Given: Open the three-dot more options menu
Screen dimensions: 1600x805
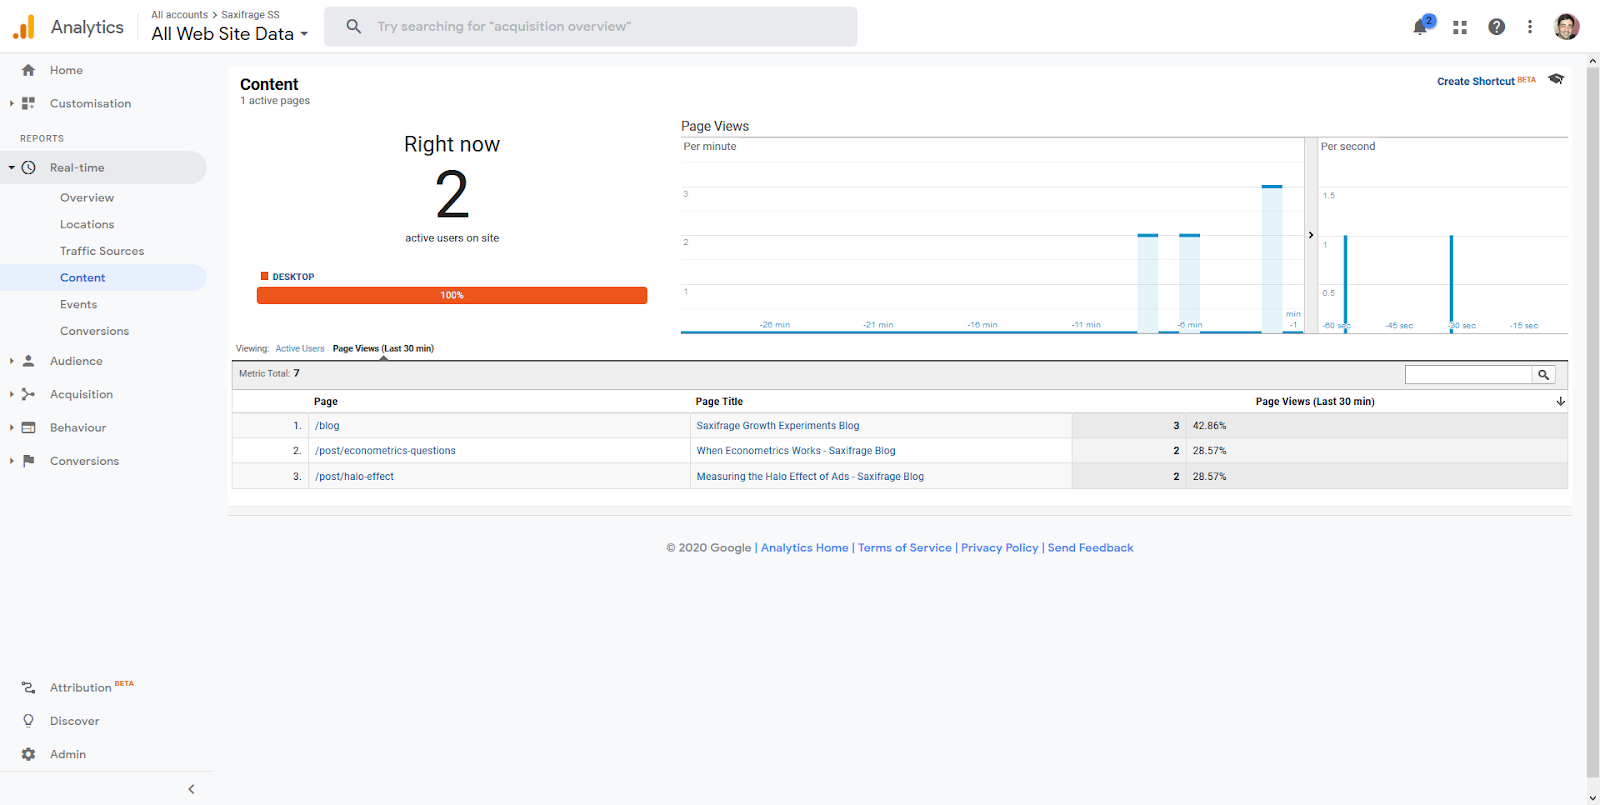Looking at the screenshot, I should (1530, 27).
